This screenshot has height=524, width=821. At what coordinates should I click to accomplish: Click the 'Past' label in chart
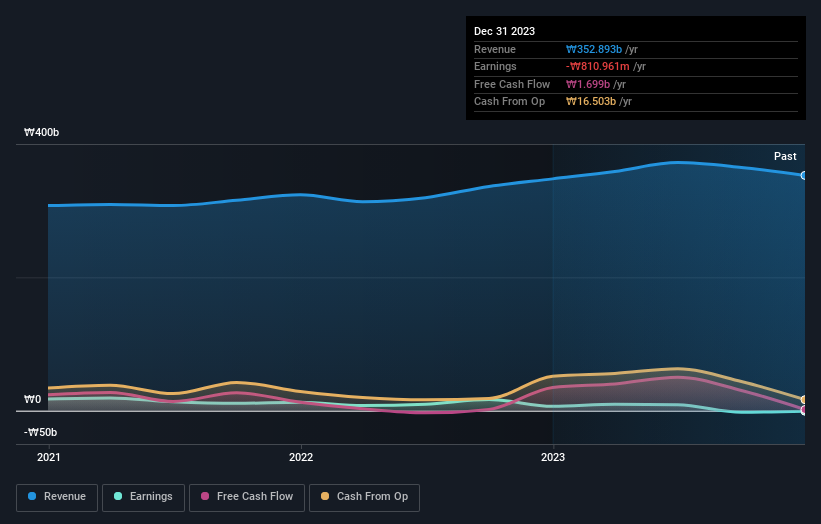(x=785, y=156)
